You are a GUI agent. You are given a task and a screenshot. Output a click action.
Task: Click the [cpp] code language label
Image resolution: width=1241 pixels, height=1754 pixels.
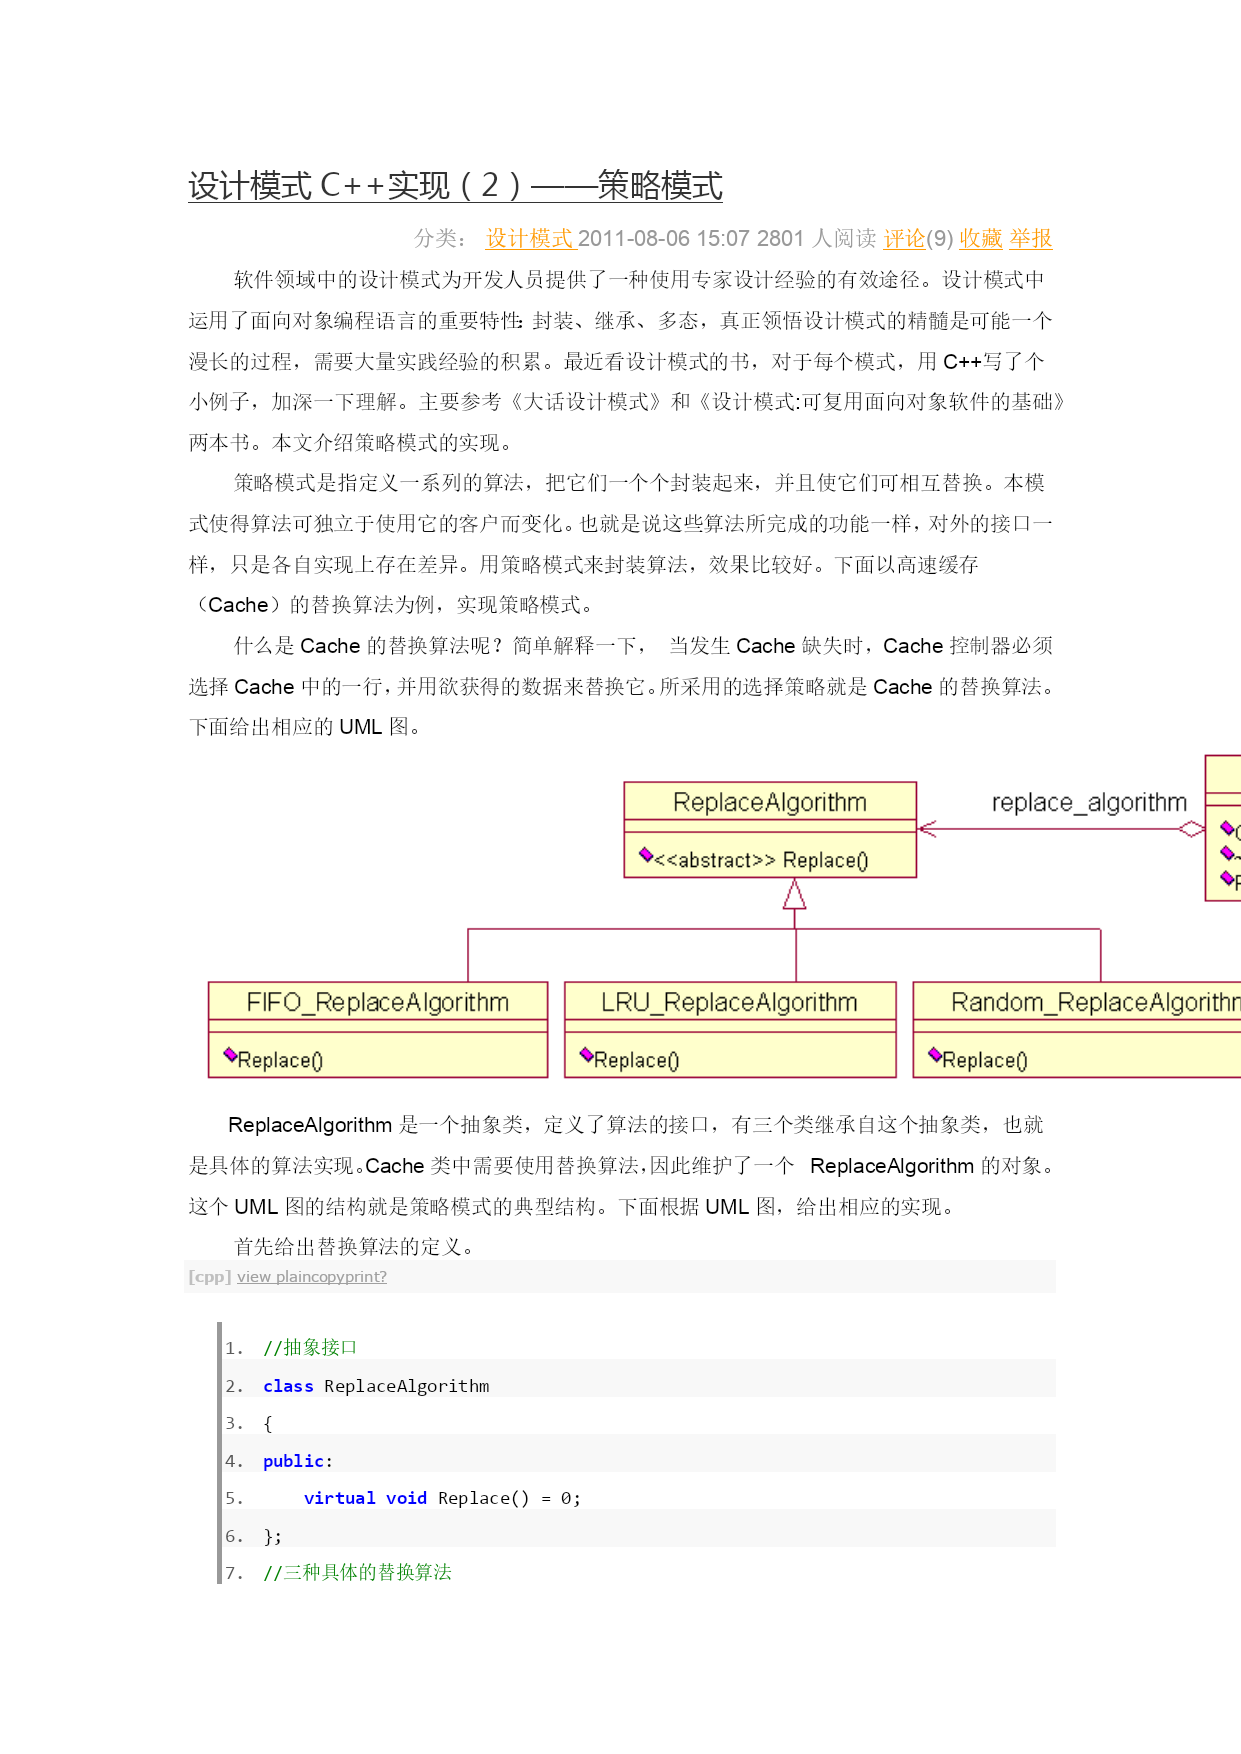point(210,1277)
